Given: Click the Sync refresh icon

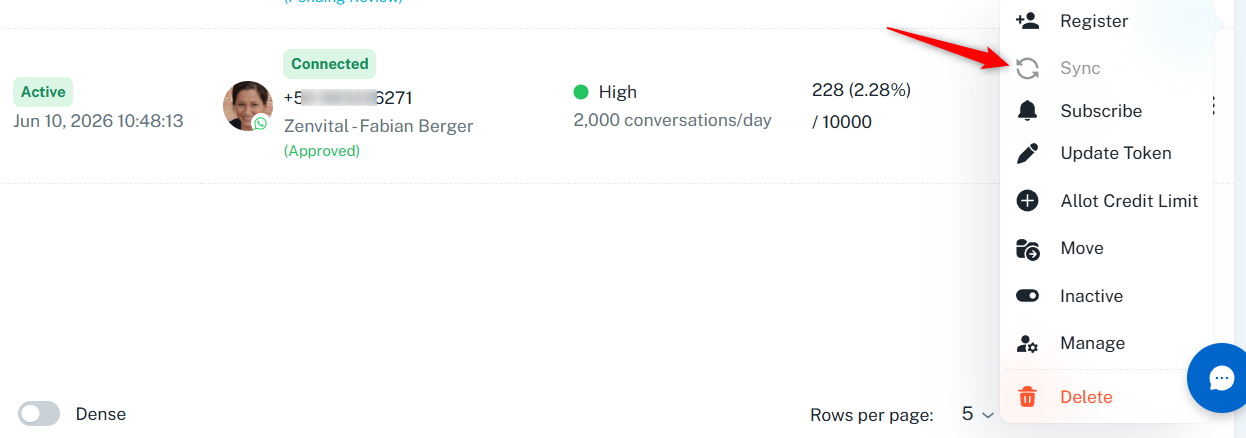Looking at the screenshot, I should tap(1027, 68).
